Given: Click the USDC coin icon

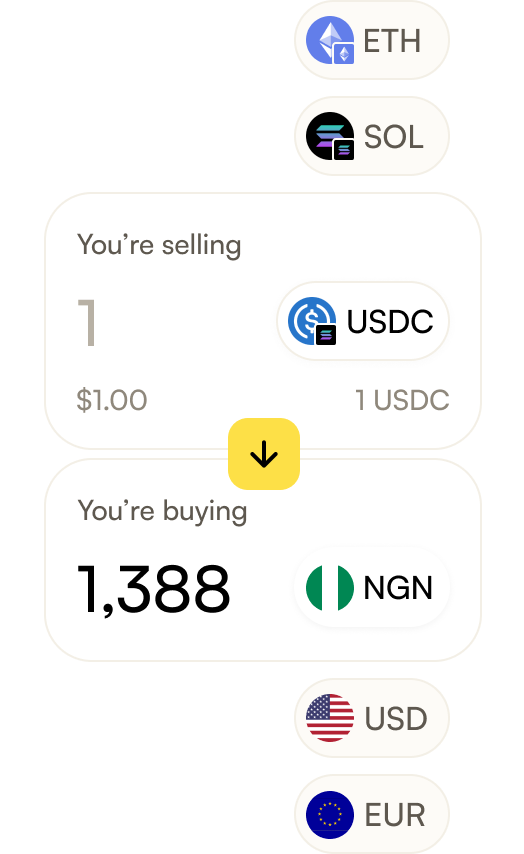Looking at the screenshot, I should tap(312, 321).
